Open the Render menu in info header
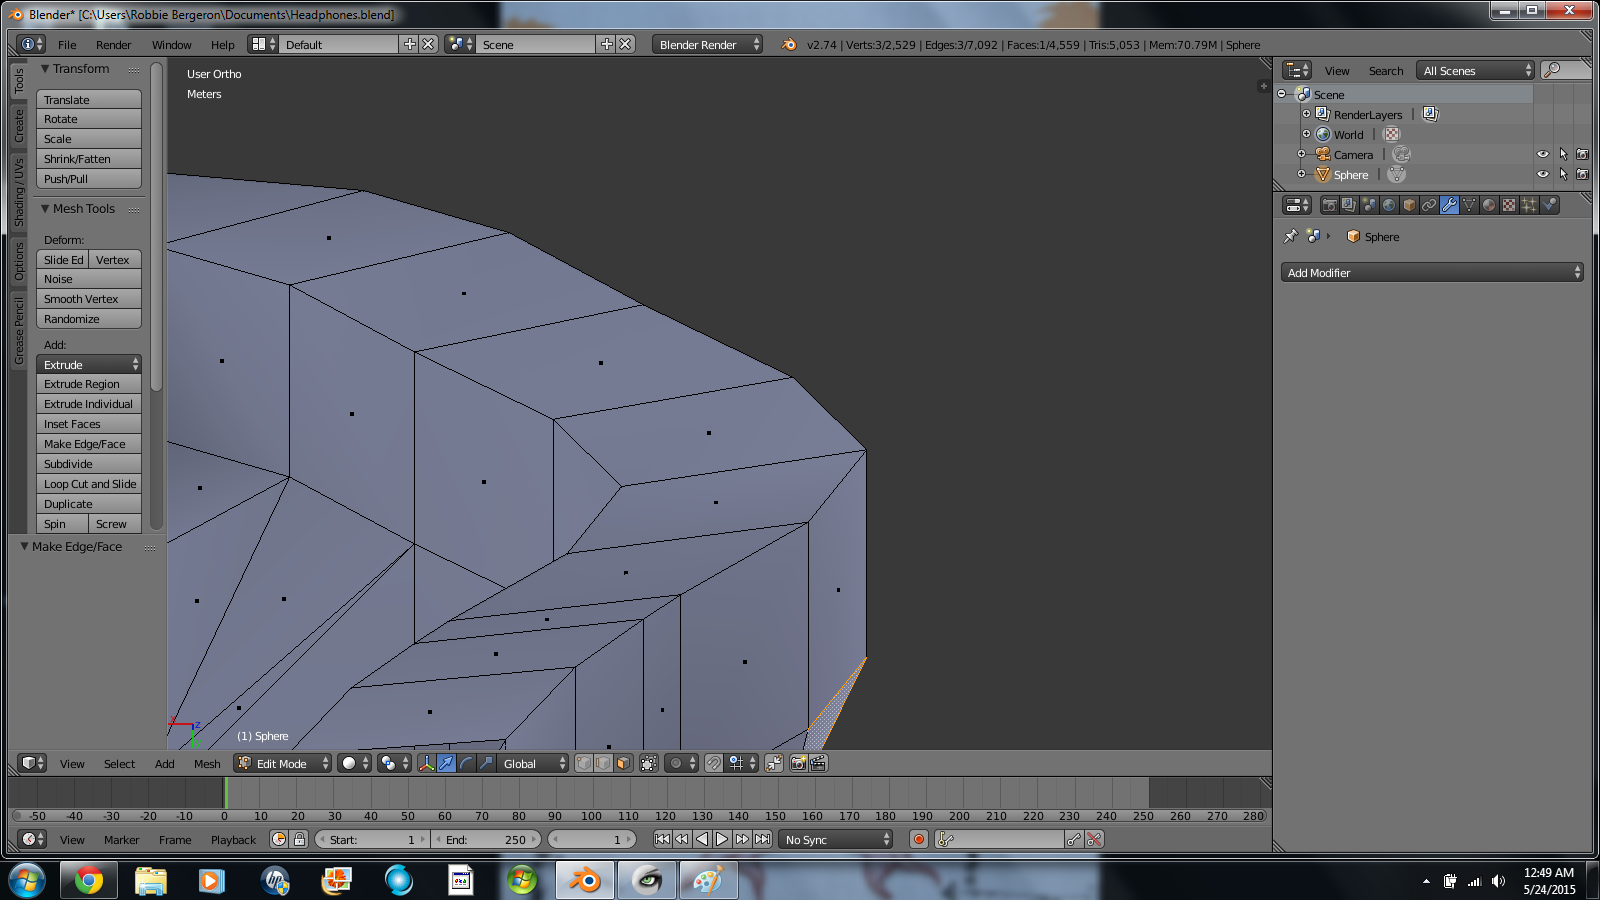The height and width of the screenshot is (900, 1600). pyautogui.click(x=114, y=44)
